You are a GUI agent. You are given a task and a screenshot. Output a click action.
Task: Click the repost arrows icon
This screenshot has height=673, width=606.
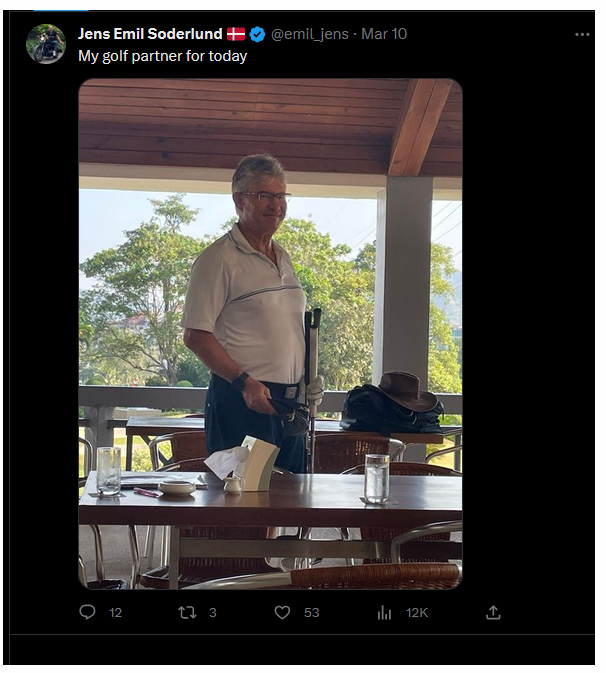click(186, 612)
